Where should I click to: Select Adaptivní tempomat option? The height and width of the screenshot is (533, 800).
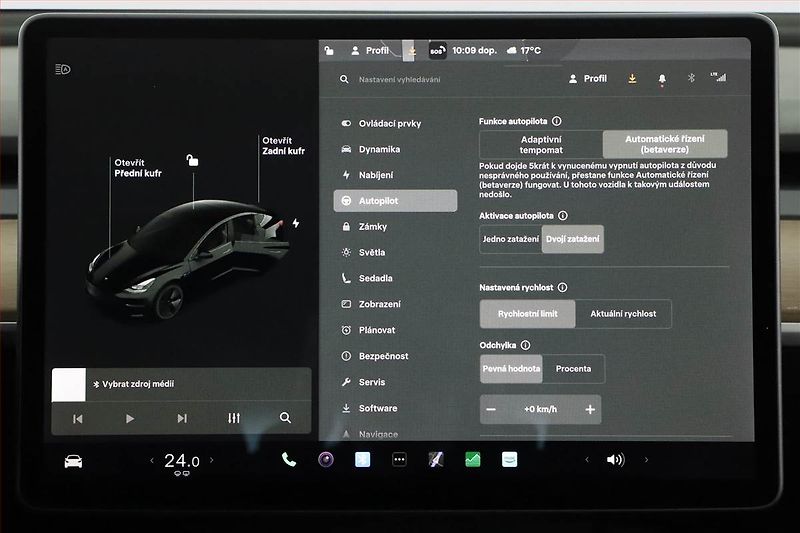click(x=541, y=144)
